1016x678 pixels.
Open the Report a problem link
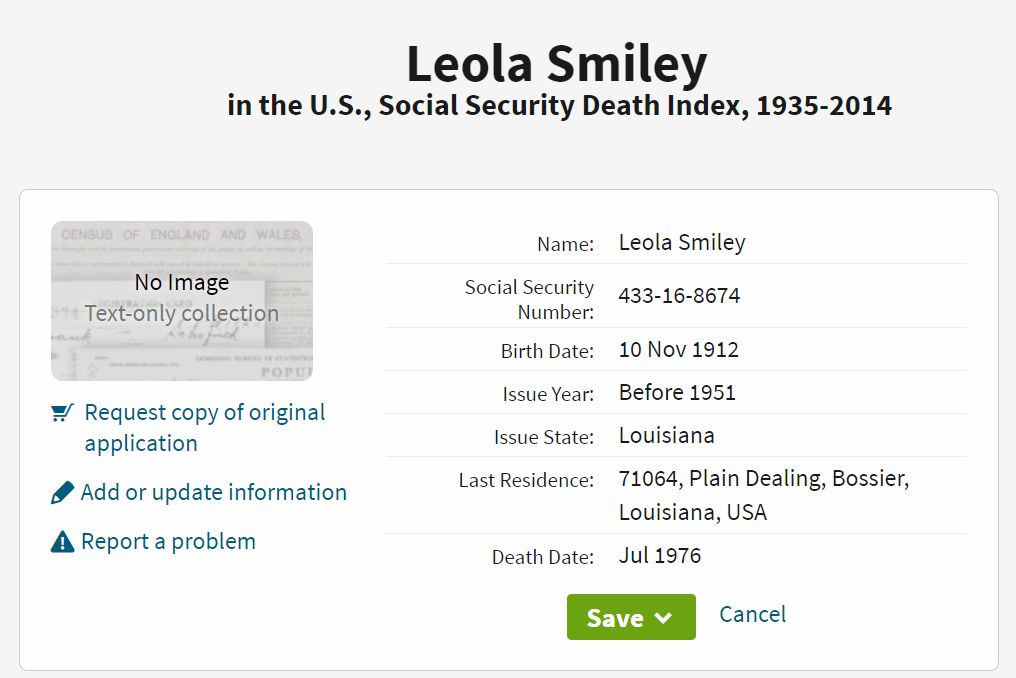point(168,542)
